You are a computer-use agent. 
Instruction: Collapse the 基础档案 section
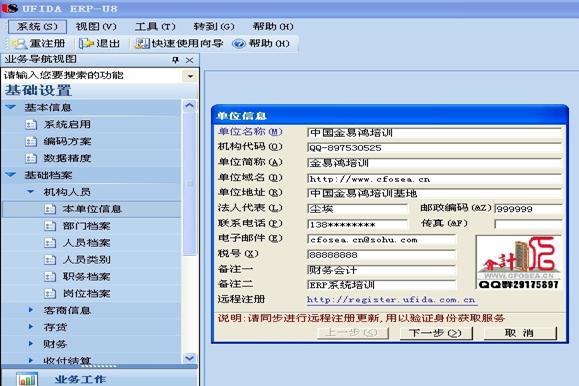[11, 175]
